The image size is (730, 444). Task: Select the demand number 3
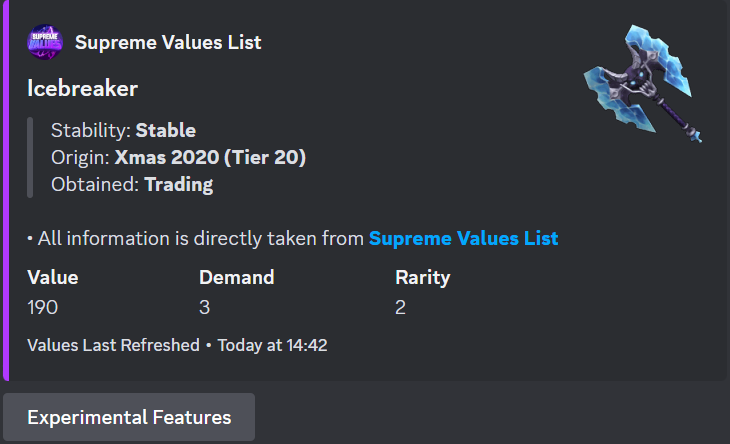[204, 307]
